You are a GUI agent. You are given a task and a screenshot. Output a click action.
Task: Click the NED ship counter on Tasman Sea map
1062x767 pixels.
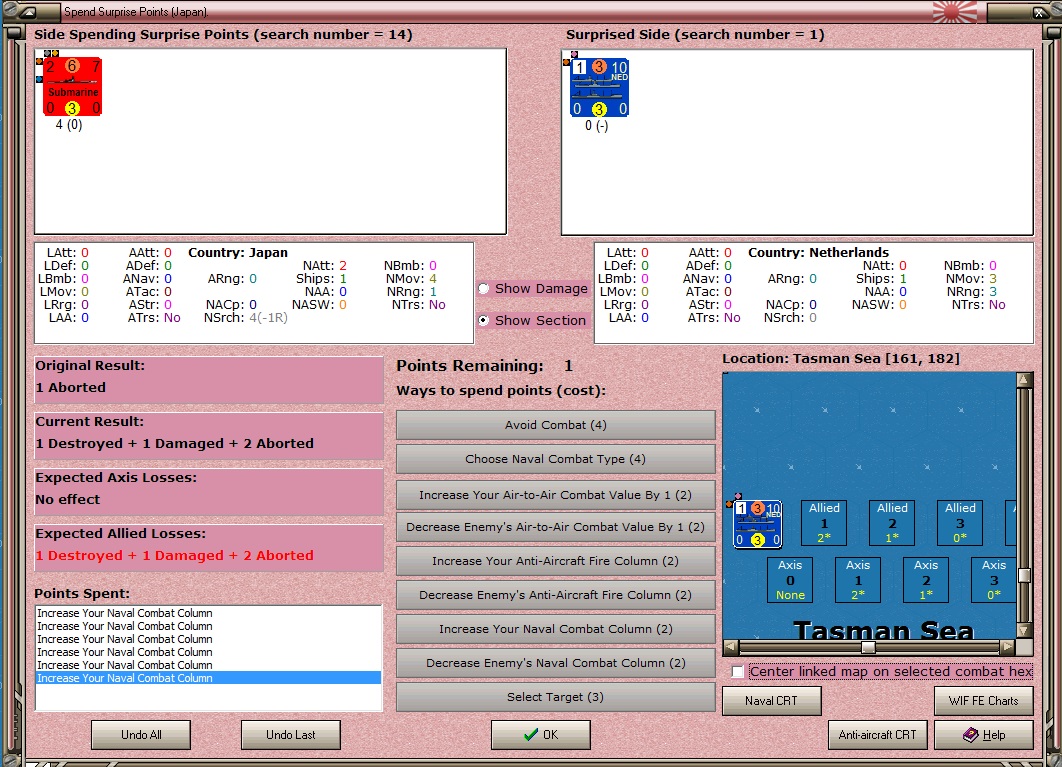[x=757, y=524]
